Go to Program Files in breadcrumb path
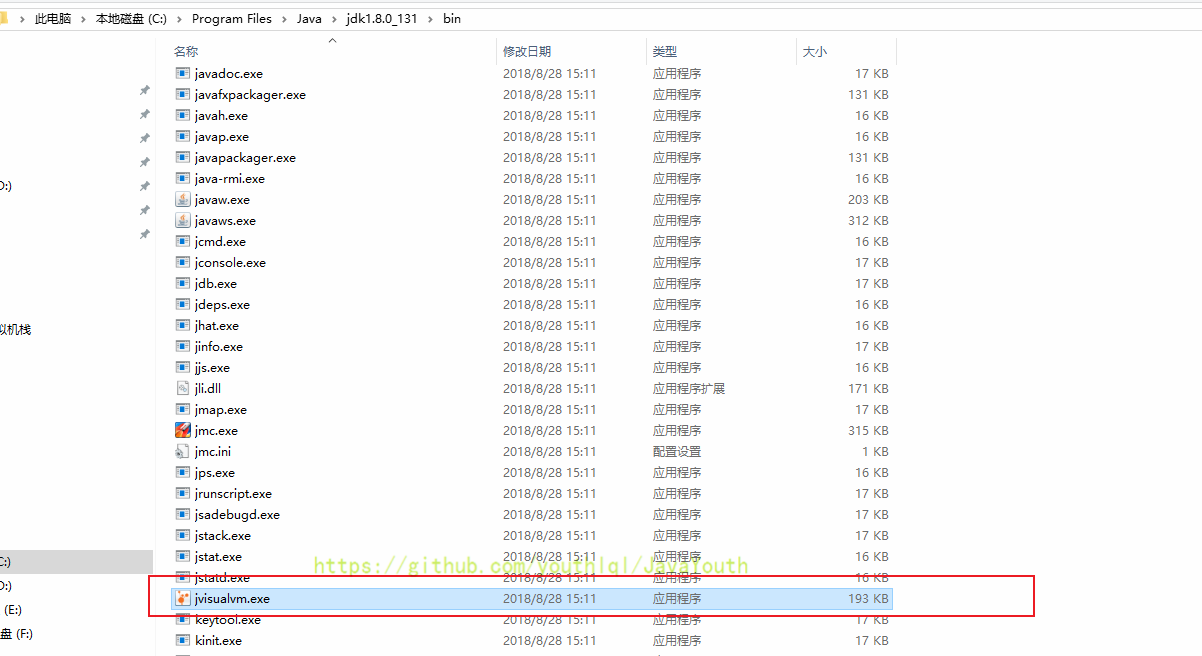Image resolution: width=1202 pixels, height=656 pixels. tap(232, 18)
